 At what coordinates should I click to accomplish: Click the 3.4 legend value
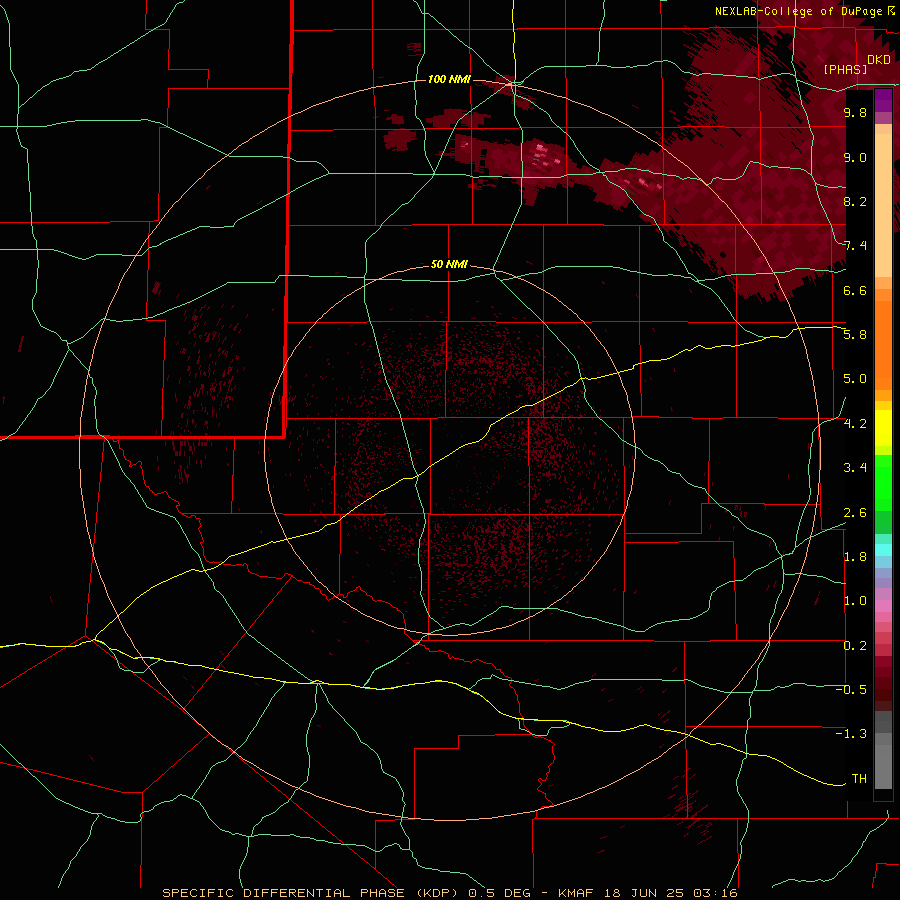pyautogui.click(x=855, y=467)
